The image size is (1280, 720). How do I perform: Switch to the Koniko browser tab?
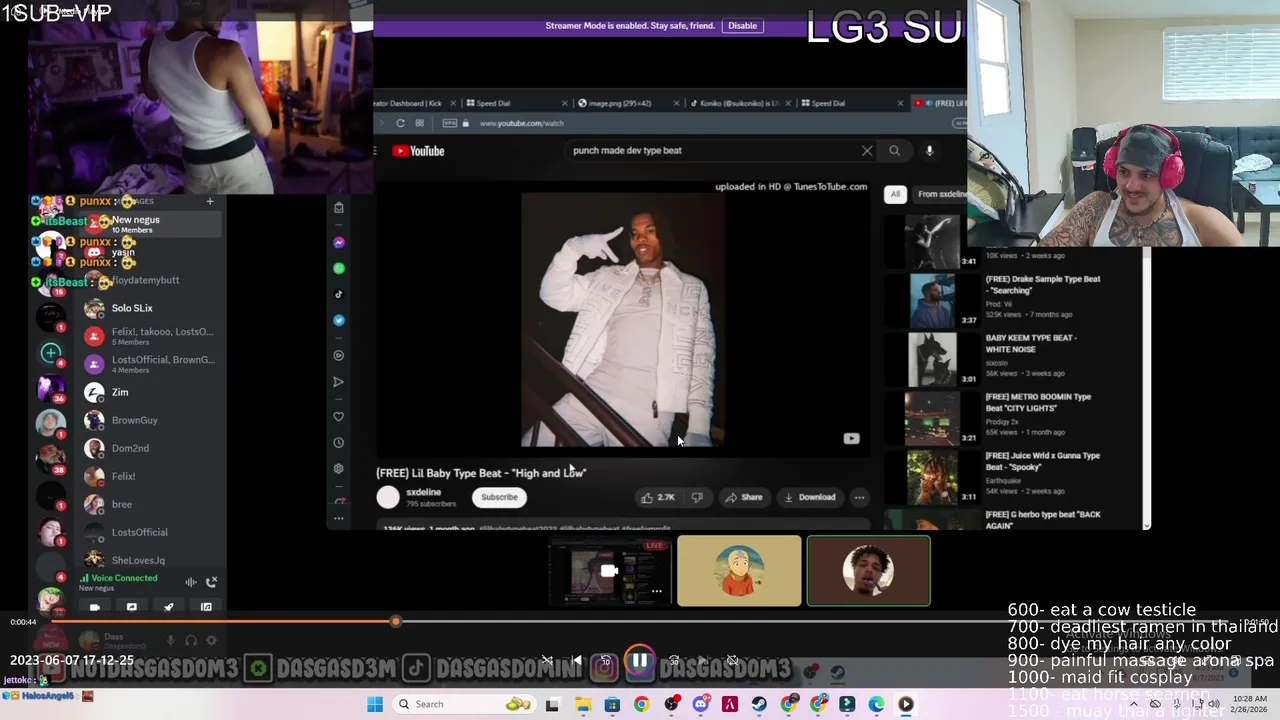coord(740,103)
